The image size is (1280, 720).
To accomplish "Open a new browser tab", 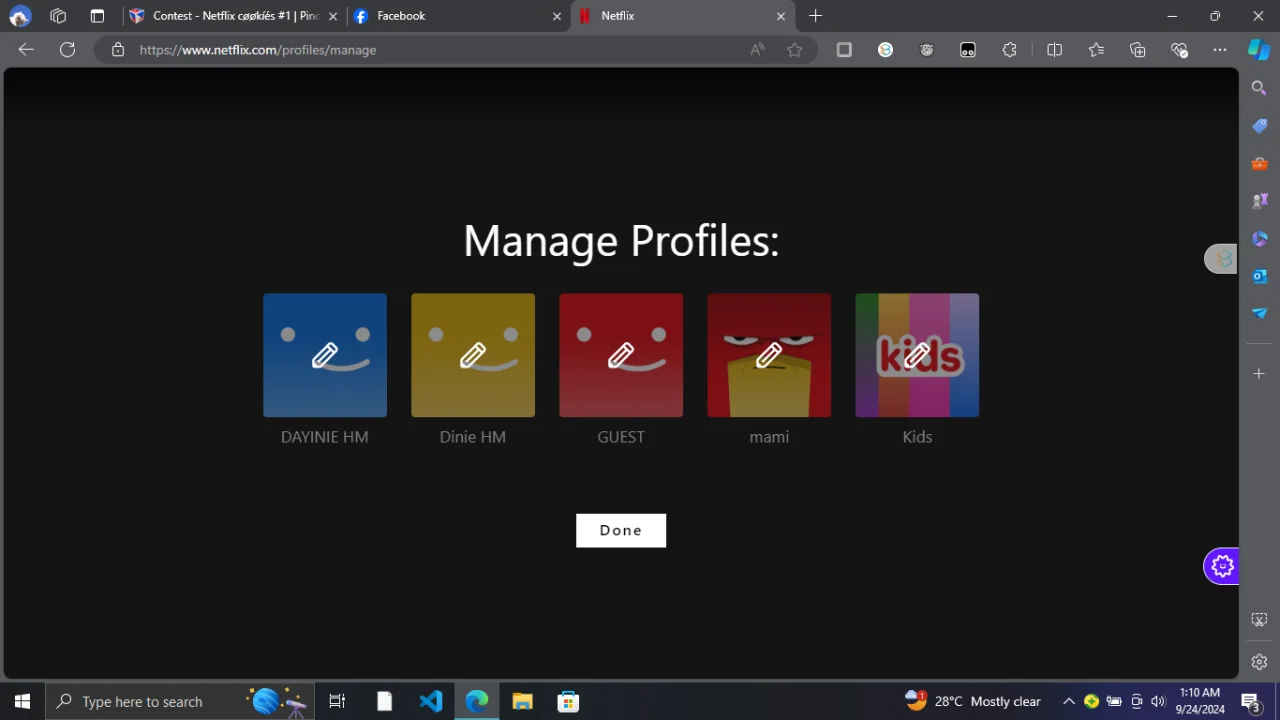I will 815,16.
